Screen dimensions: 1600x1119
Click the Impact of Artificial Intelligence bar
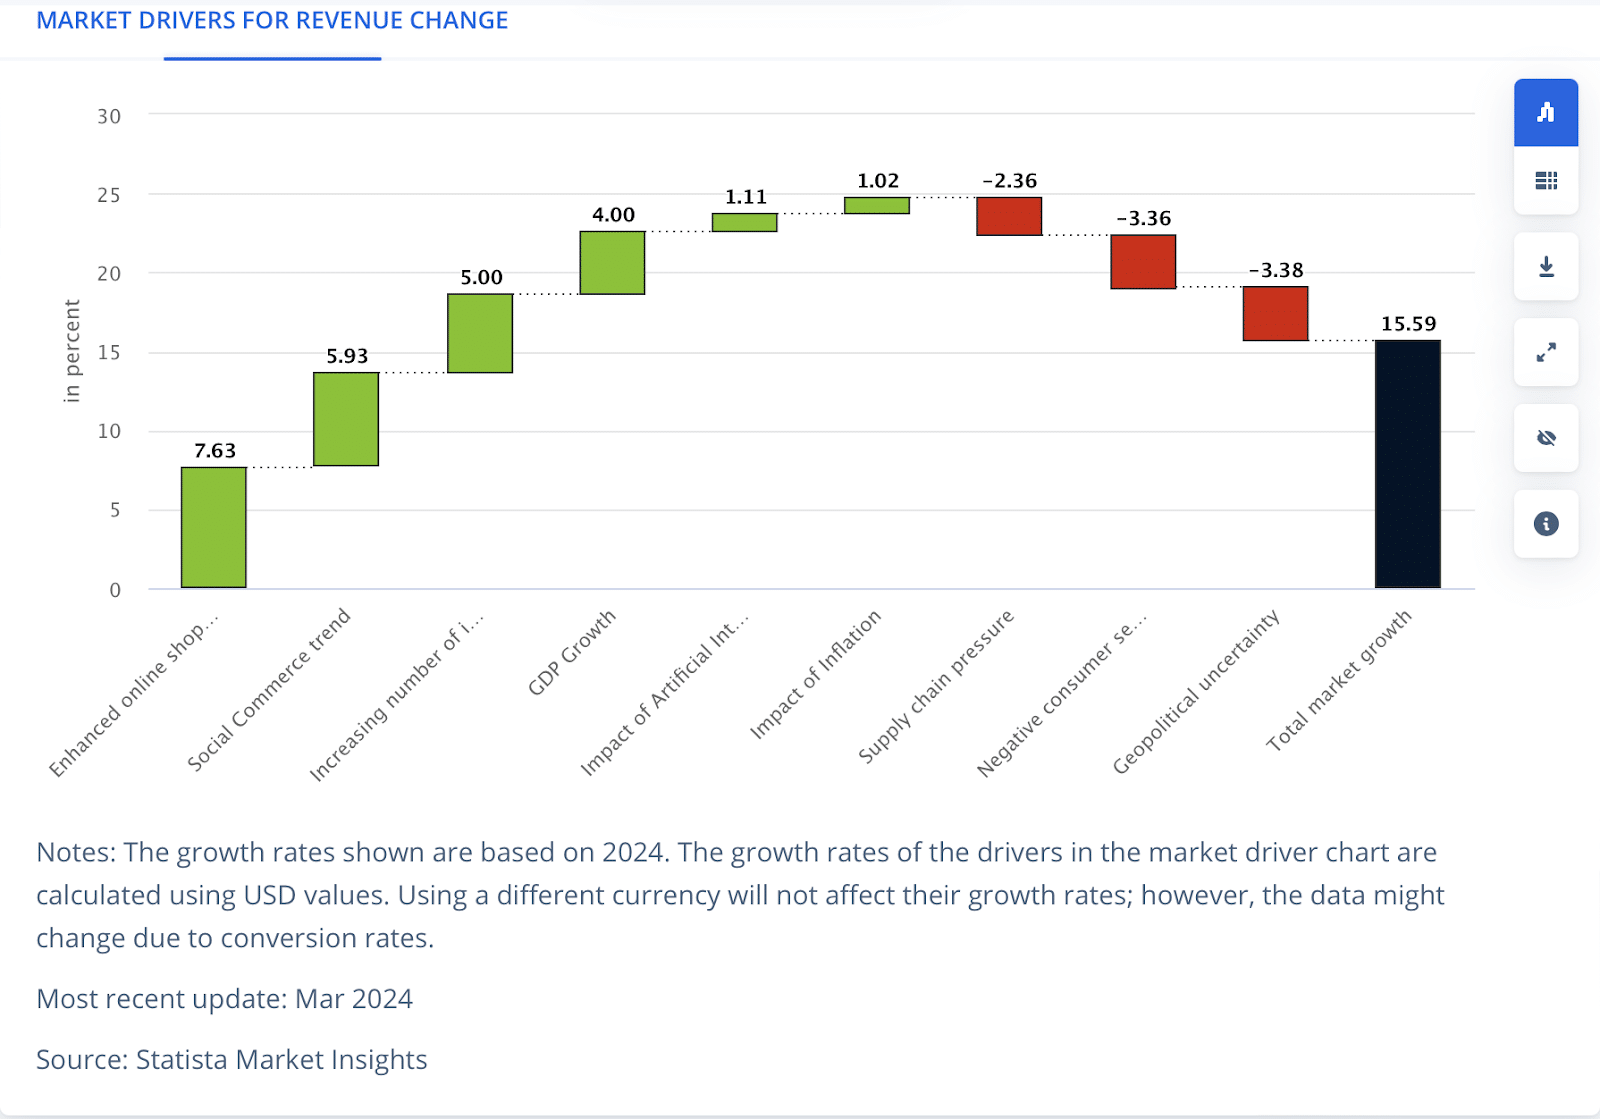(x=744, y=223)
